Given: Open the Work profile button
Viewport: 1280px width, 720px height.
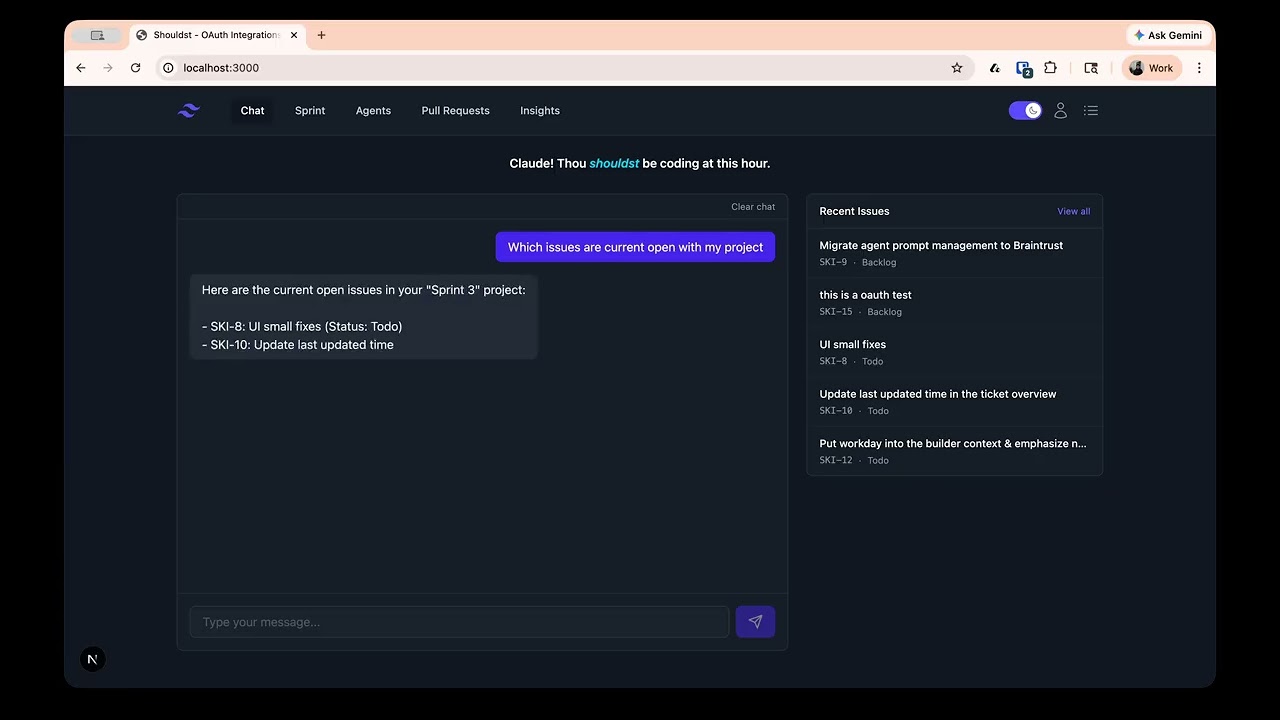Looking at the screenshot, I should point(1152,68).
